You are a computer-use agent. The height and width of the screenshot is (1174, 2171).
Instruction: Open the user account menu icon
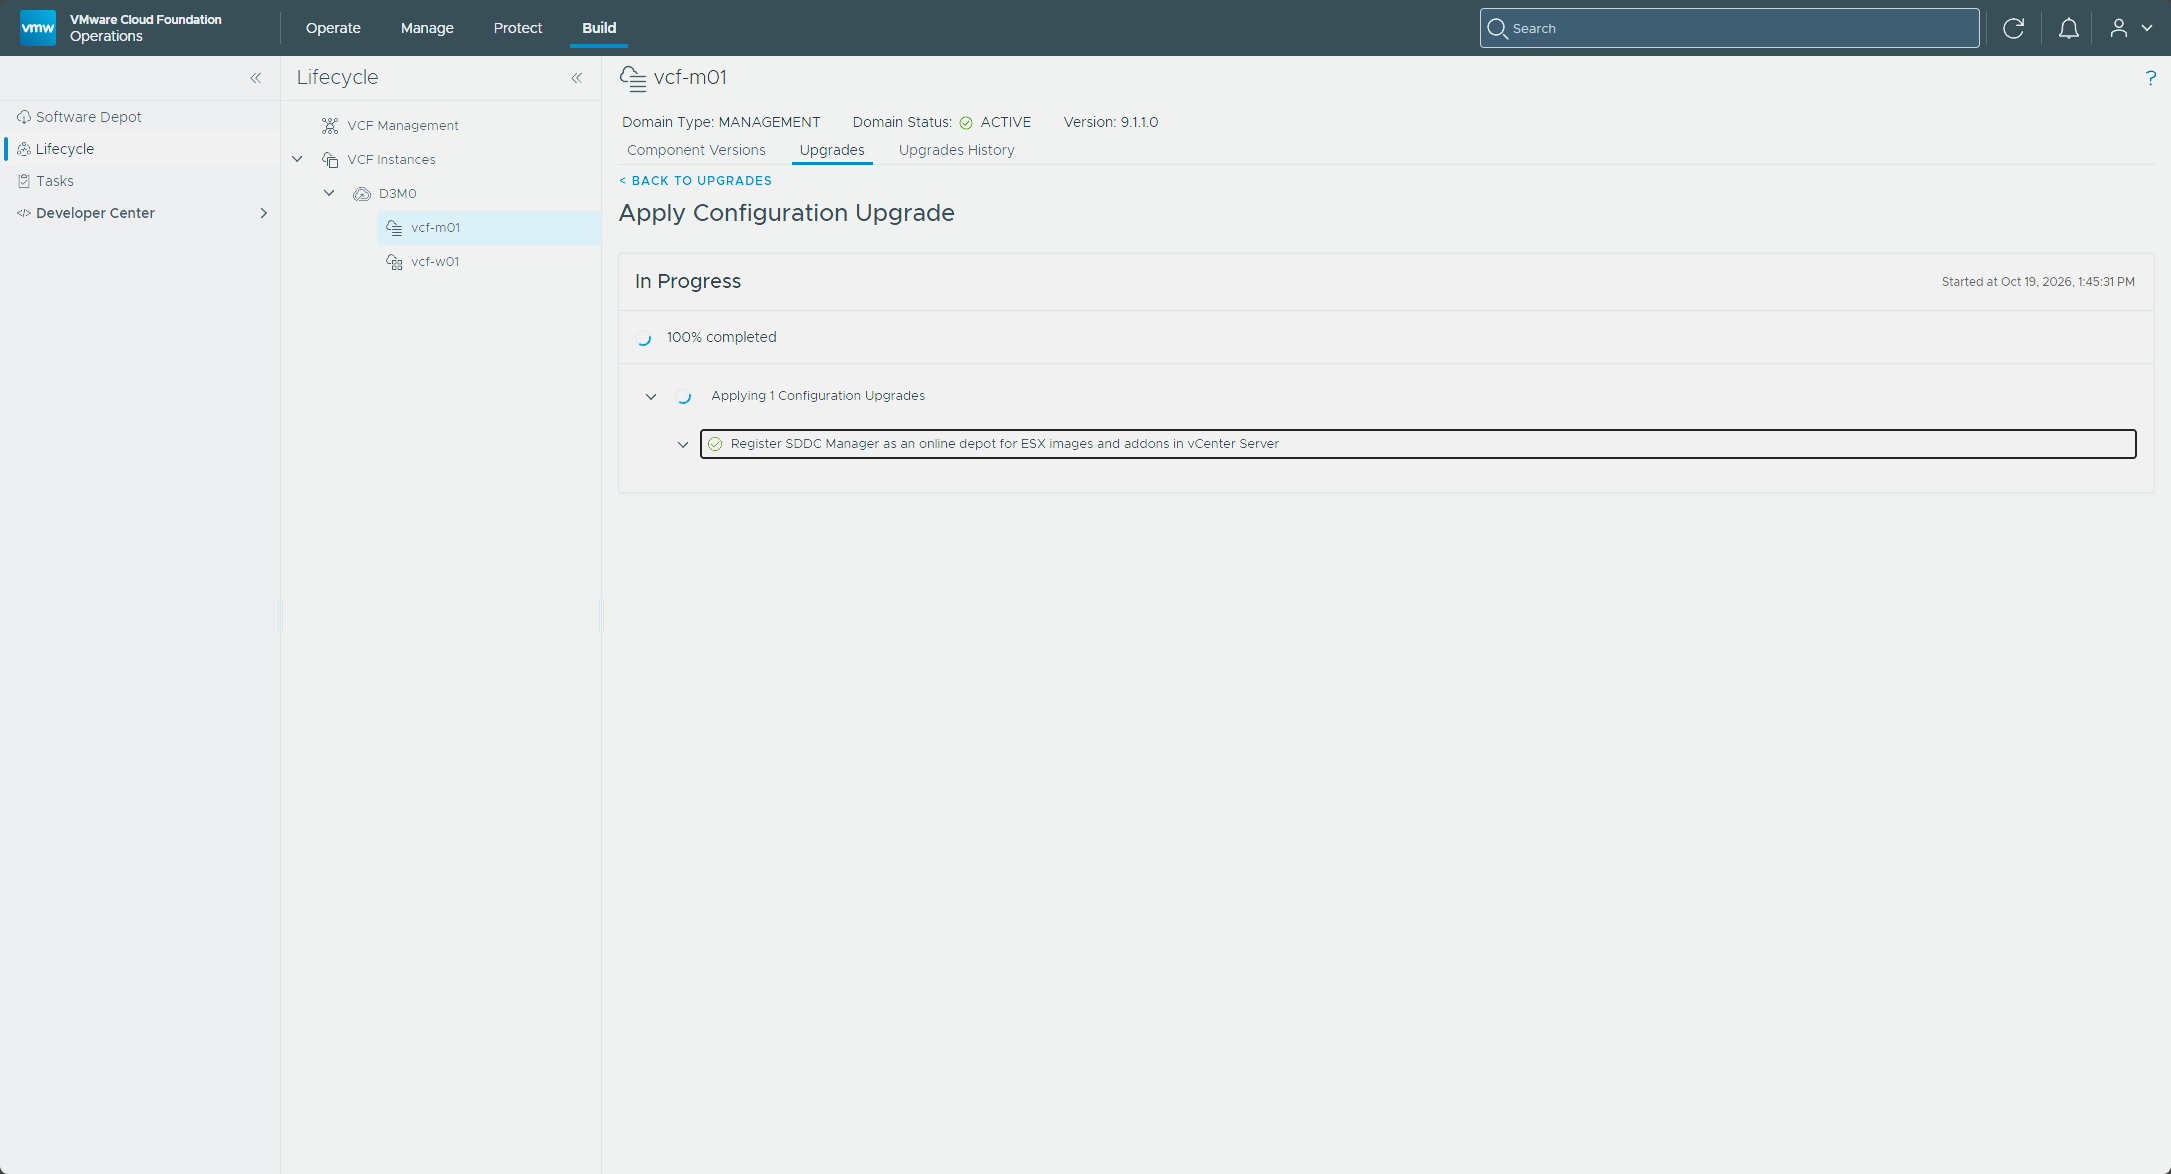point(2118,28)
